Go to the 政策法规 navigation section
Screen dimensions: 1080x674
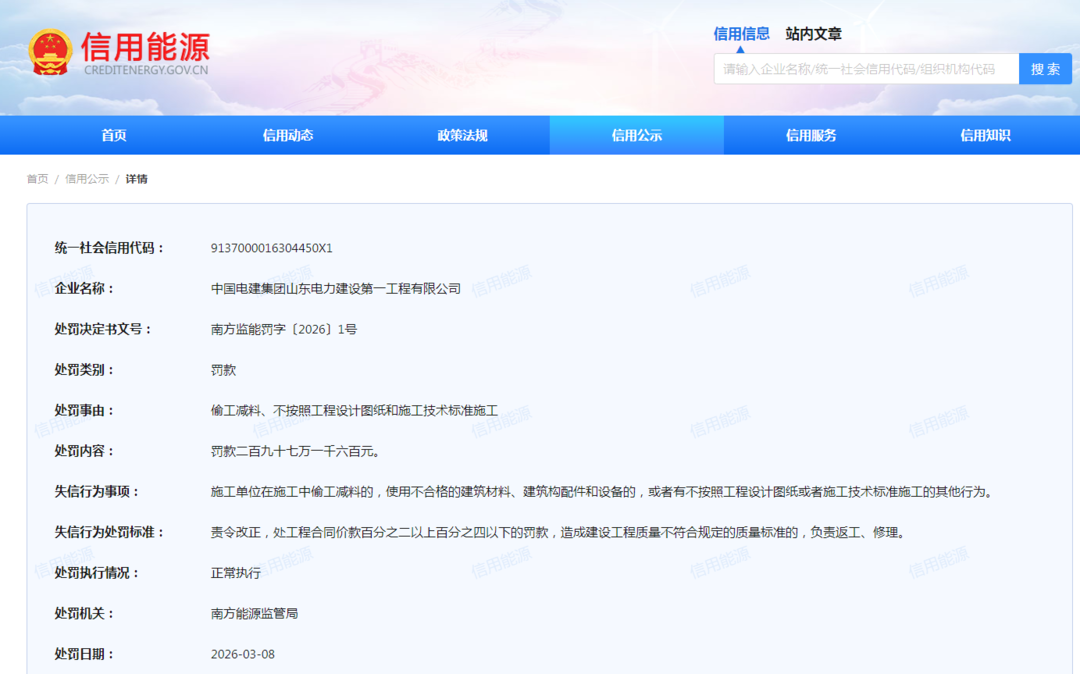[462, 136]
